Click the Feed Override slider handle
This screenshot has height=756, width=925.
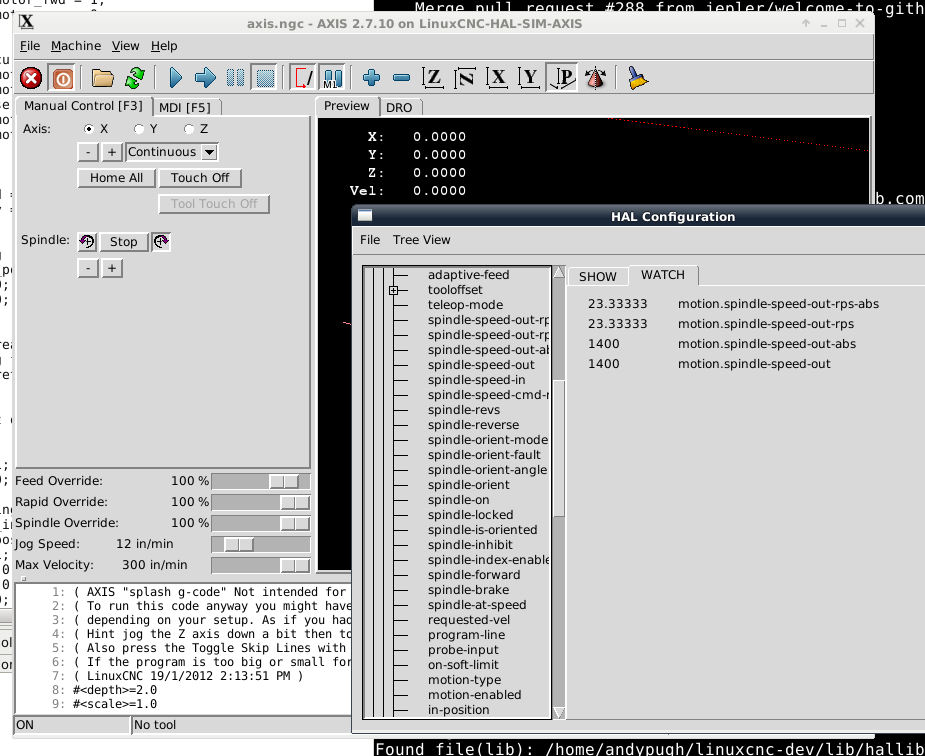(284, 481)
